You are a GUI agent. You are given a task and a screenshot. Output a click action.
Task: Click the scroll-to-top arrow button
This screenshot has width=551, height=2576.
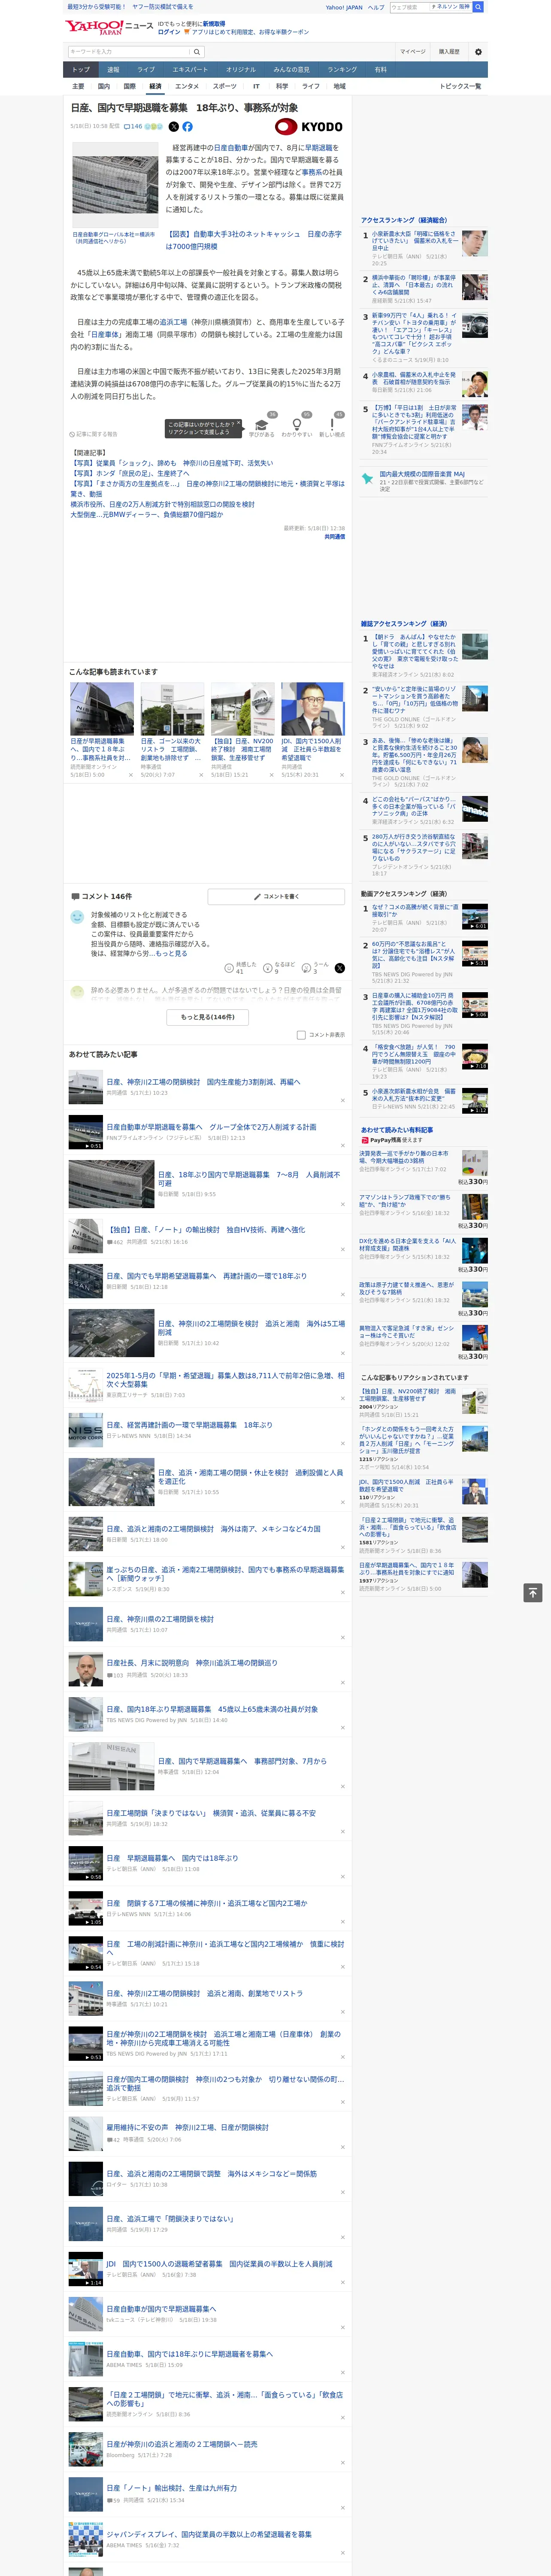click(x=533, y=1593)
